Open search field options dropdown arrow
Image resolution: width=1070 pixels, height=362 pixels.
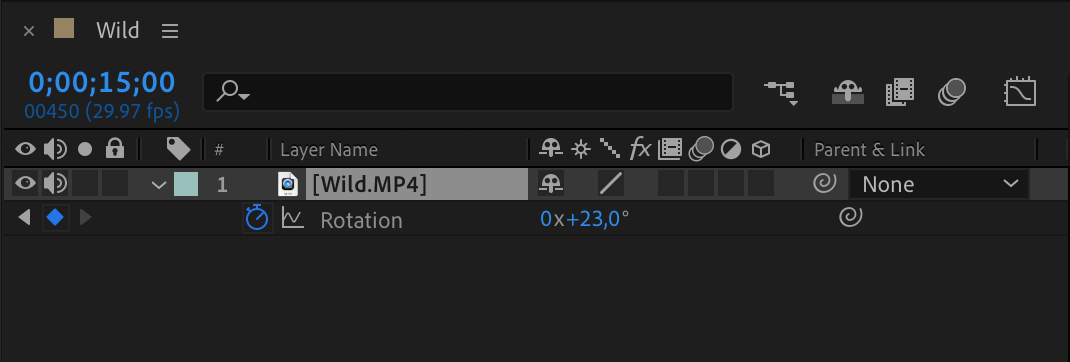tap(244, 96)
